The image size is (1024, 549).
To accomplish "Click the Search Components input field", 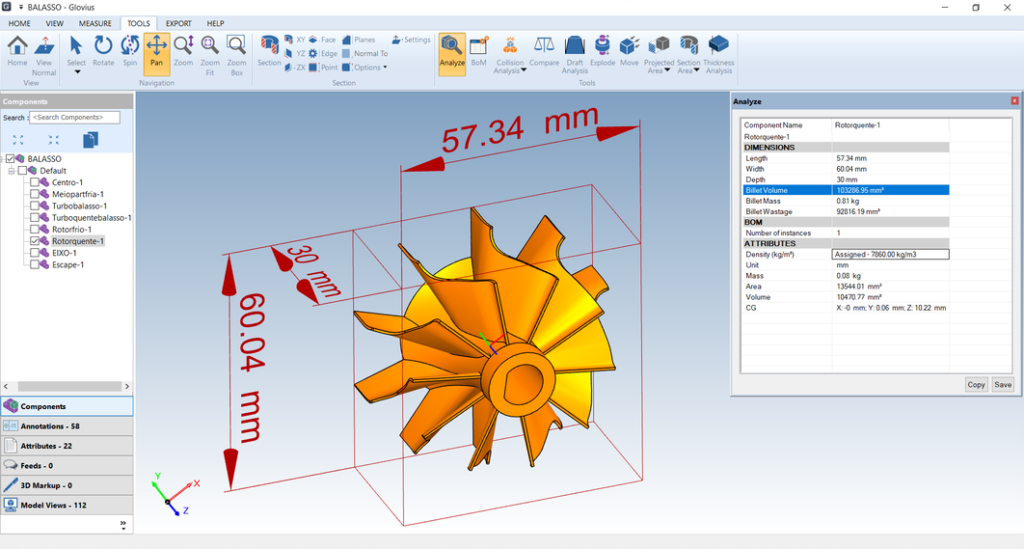I will pyautogui.click(x=74, y=118).
